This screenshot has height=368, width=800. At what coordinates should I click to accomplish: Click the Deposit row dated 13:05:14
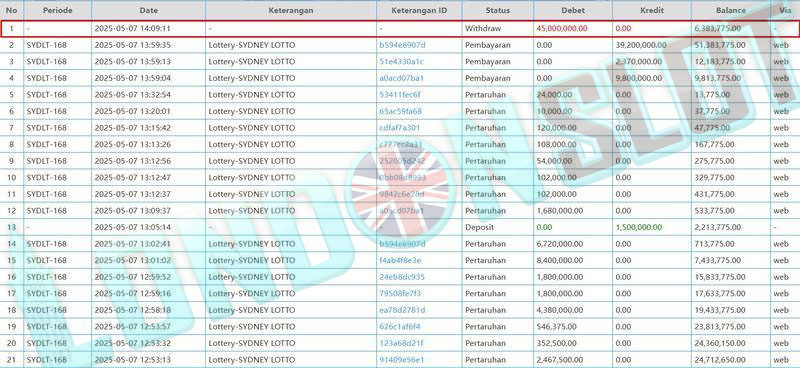399,227
